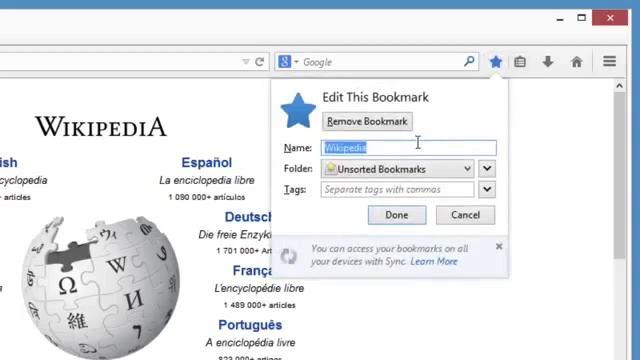Click 'La enciclopedia libre' text

[x=207, y=180]
